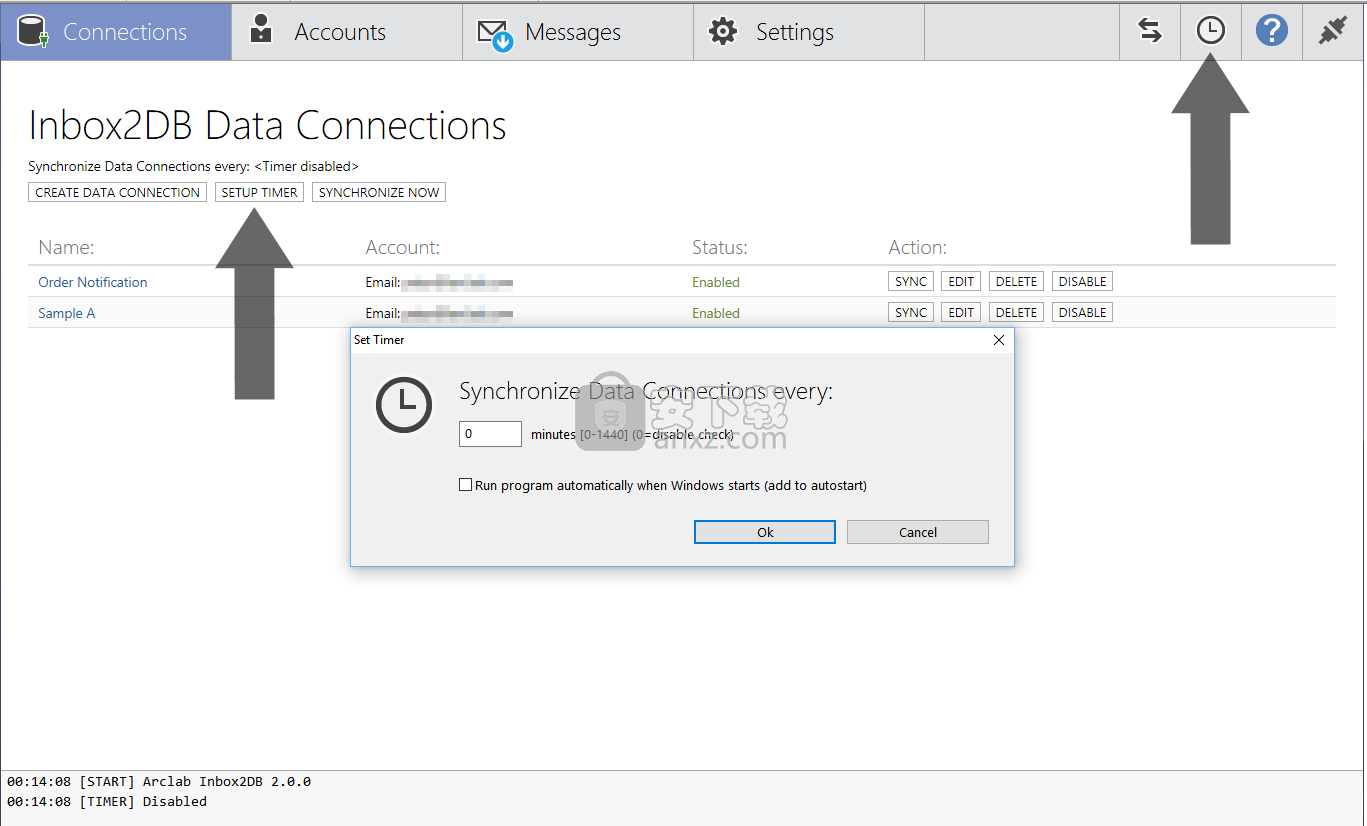Click the synchronize arrows icon in top bar

pos(1150,32)
